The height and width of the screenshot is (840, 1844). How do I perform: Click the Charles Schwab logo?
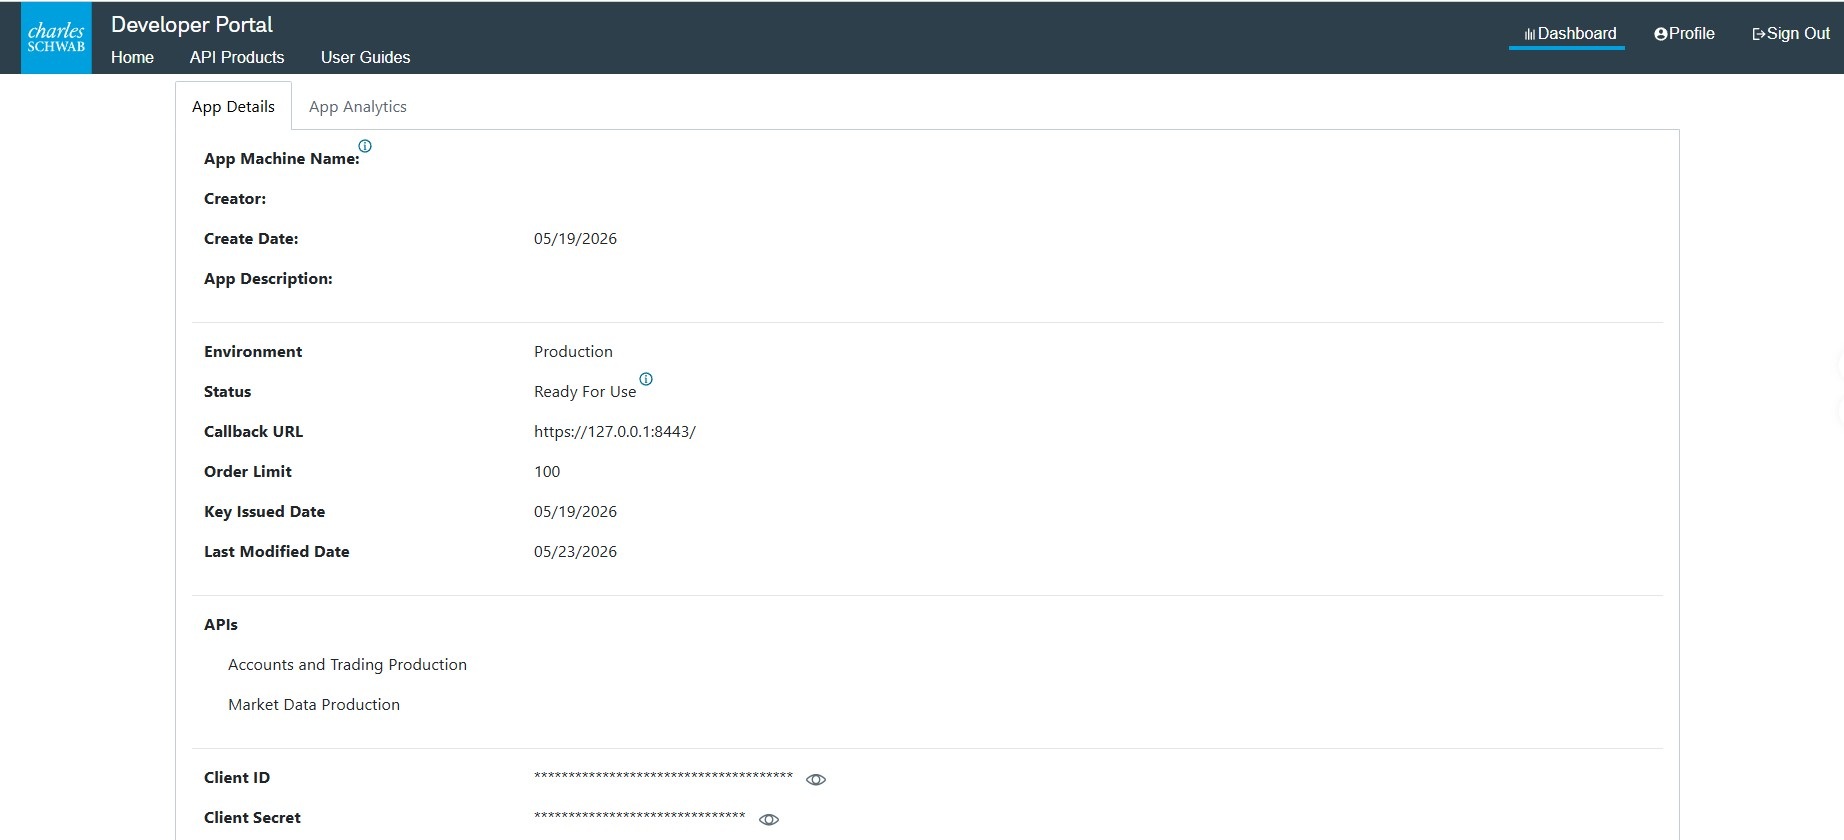click(56, 38)
